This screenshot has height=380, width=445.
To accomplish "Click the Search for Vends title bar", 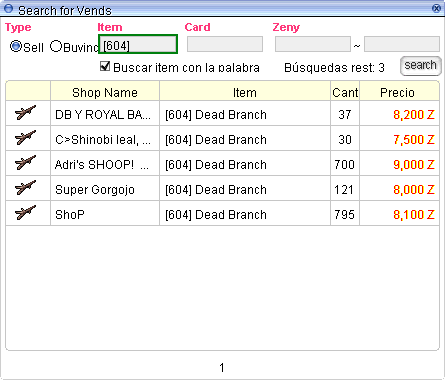I will tap(222, 9).
